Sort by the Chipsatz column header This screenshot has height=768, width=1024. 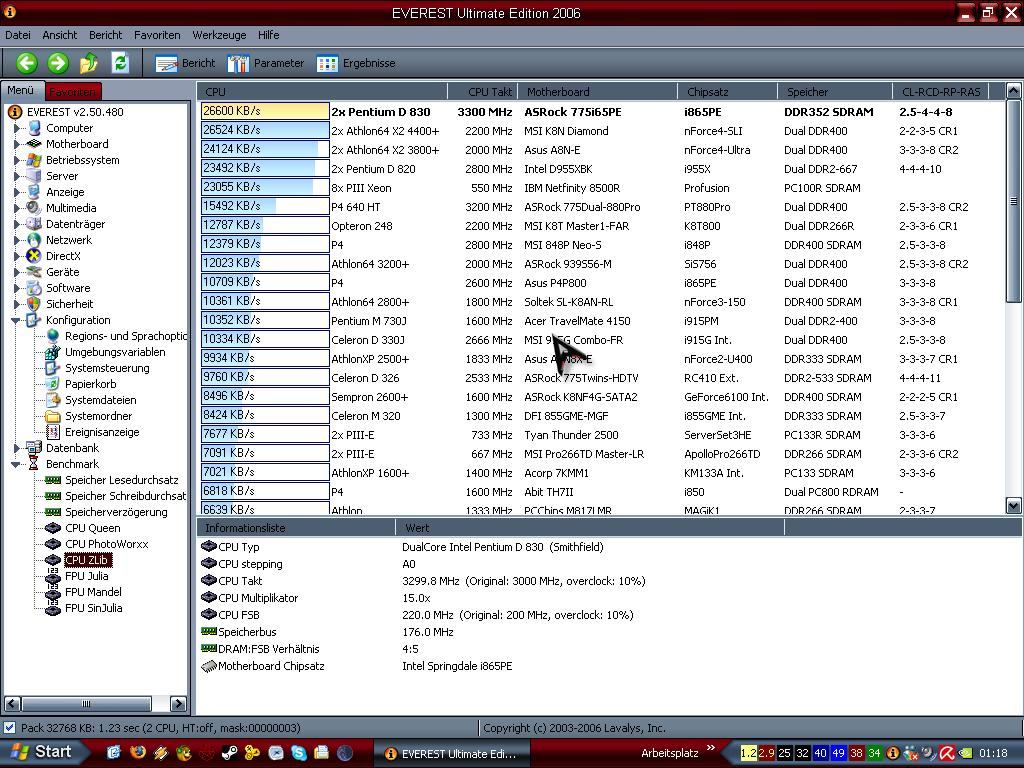(x=727, y=92)
